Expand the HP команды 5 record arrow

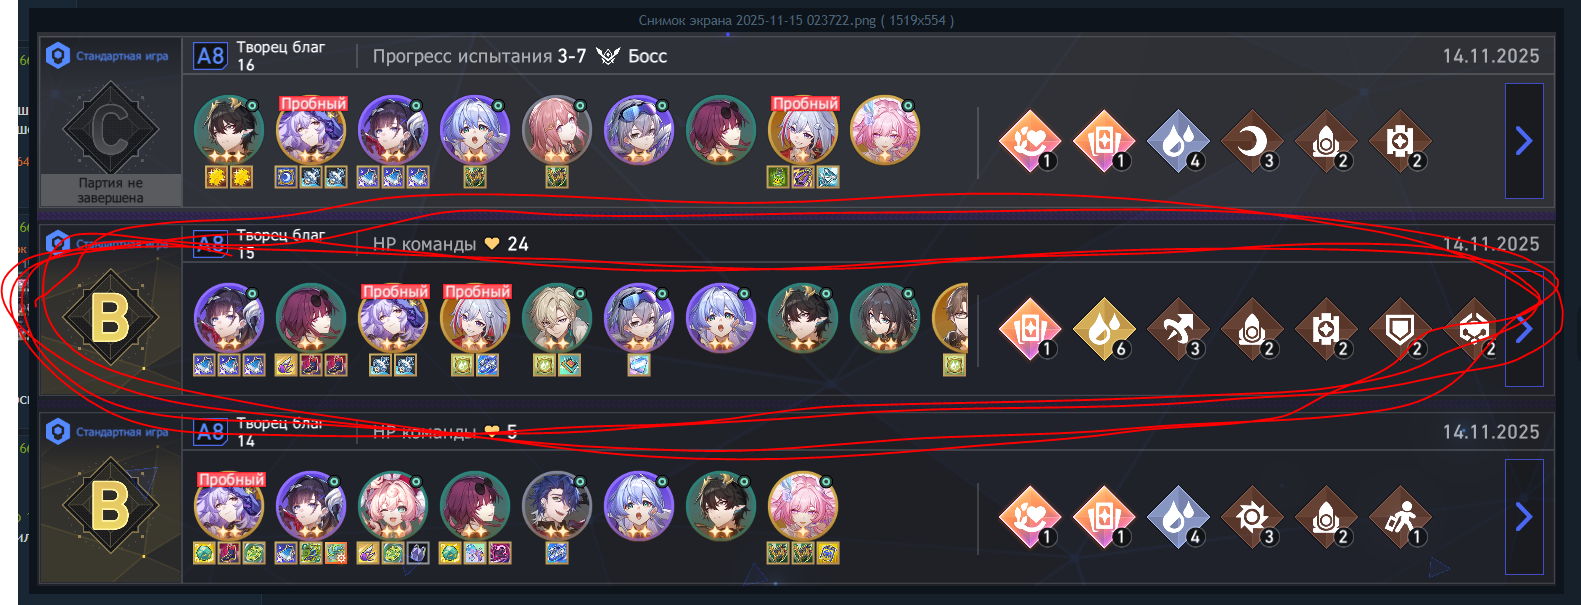1524,517
